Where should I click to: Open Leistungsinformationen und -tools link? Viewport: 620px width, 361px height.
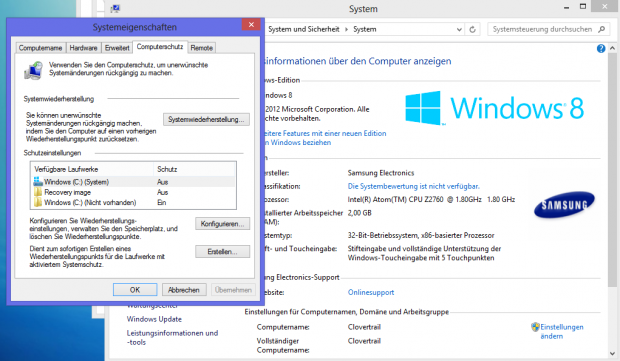(x=172, y=338)
